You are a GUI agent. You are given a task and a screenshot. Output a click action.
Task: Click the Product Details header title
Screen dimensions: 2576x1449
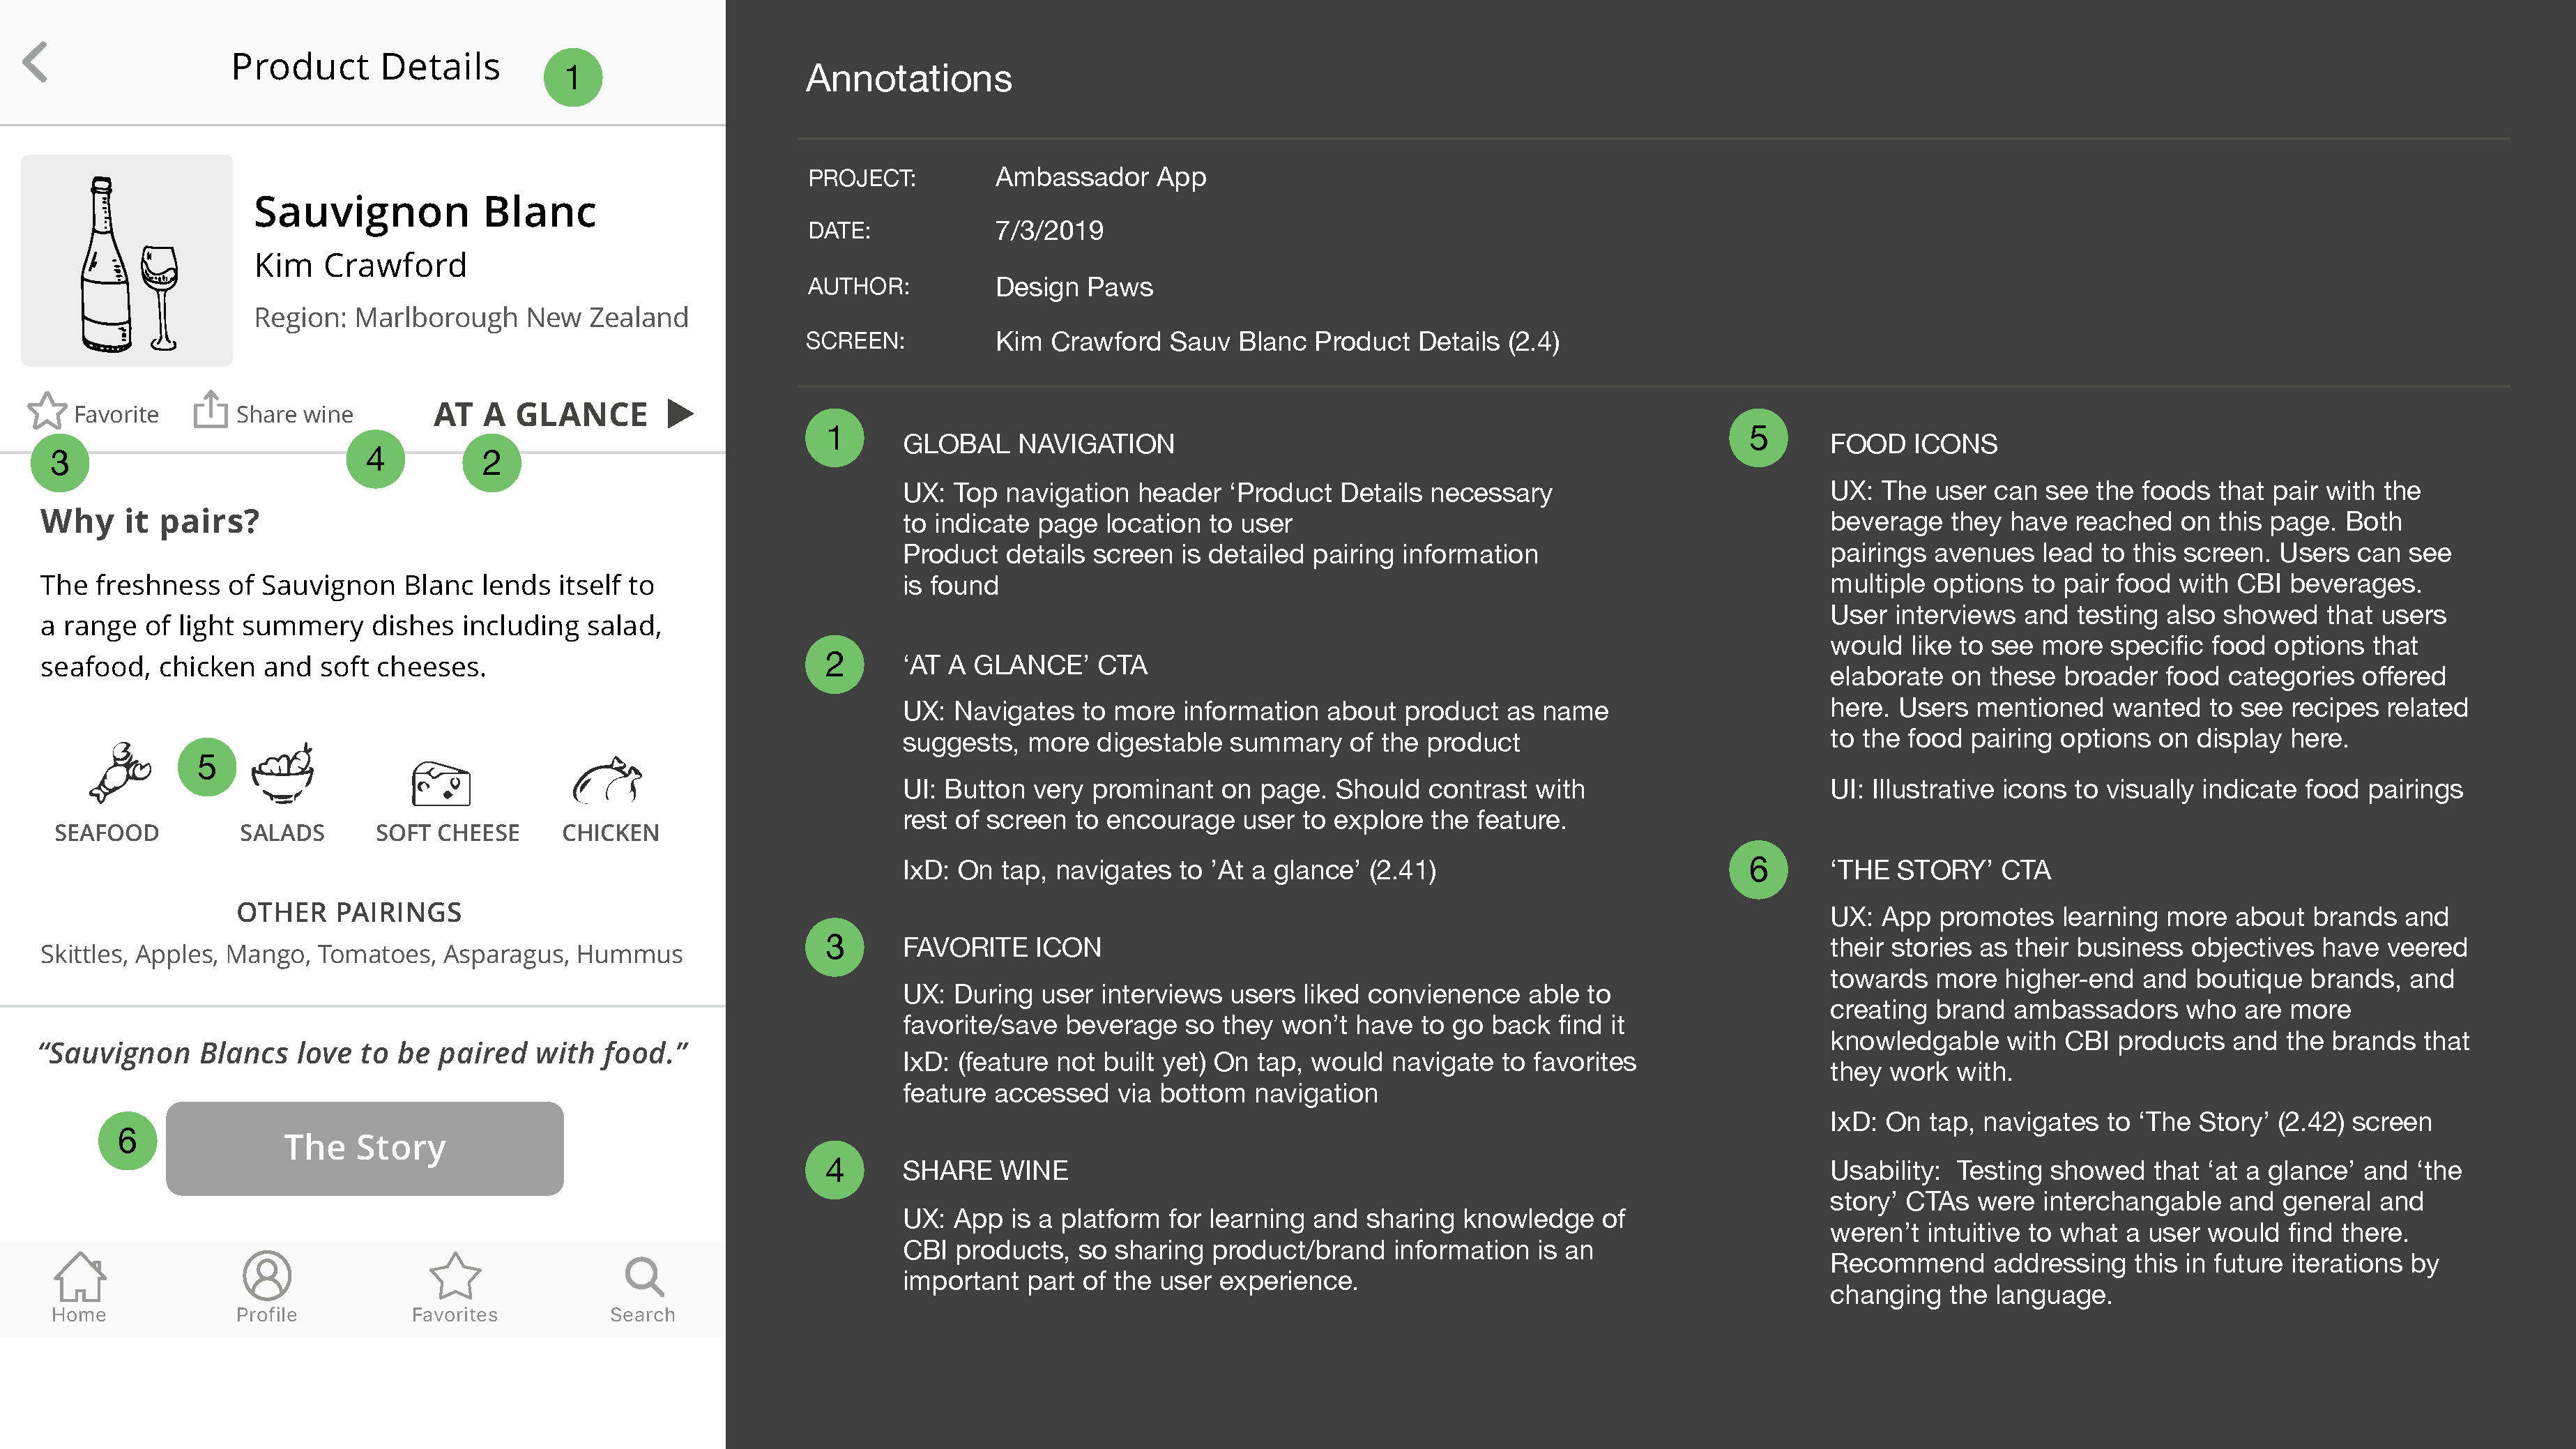pyautogui.click(x=366, y=66)
